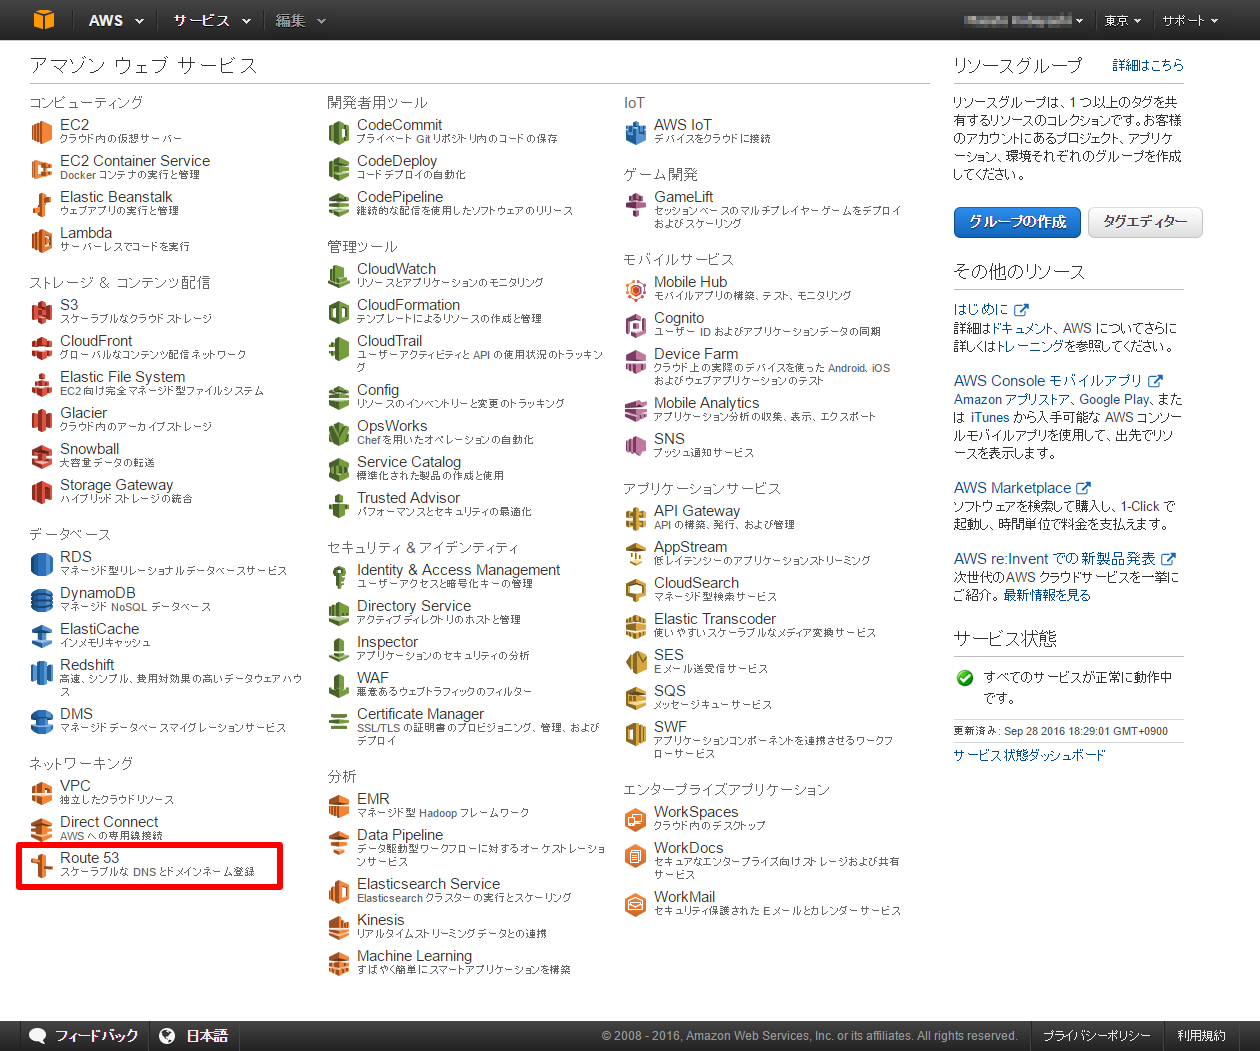Viewport: 1260px width, 1051px height.
Task: Open the AWS Marketplace link
Action: [1022, 488]
